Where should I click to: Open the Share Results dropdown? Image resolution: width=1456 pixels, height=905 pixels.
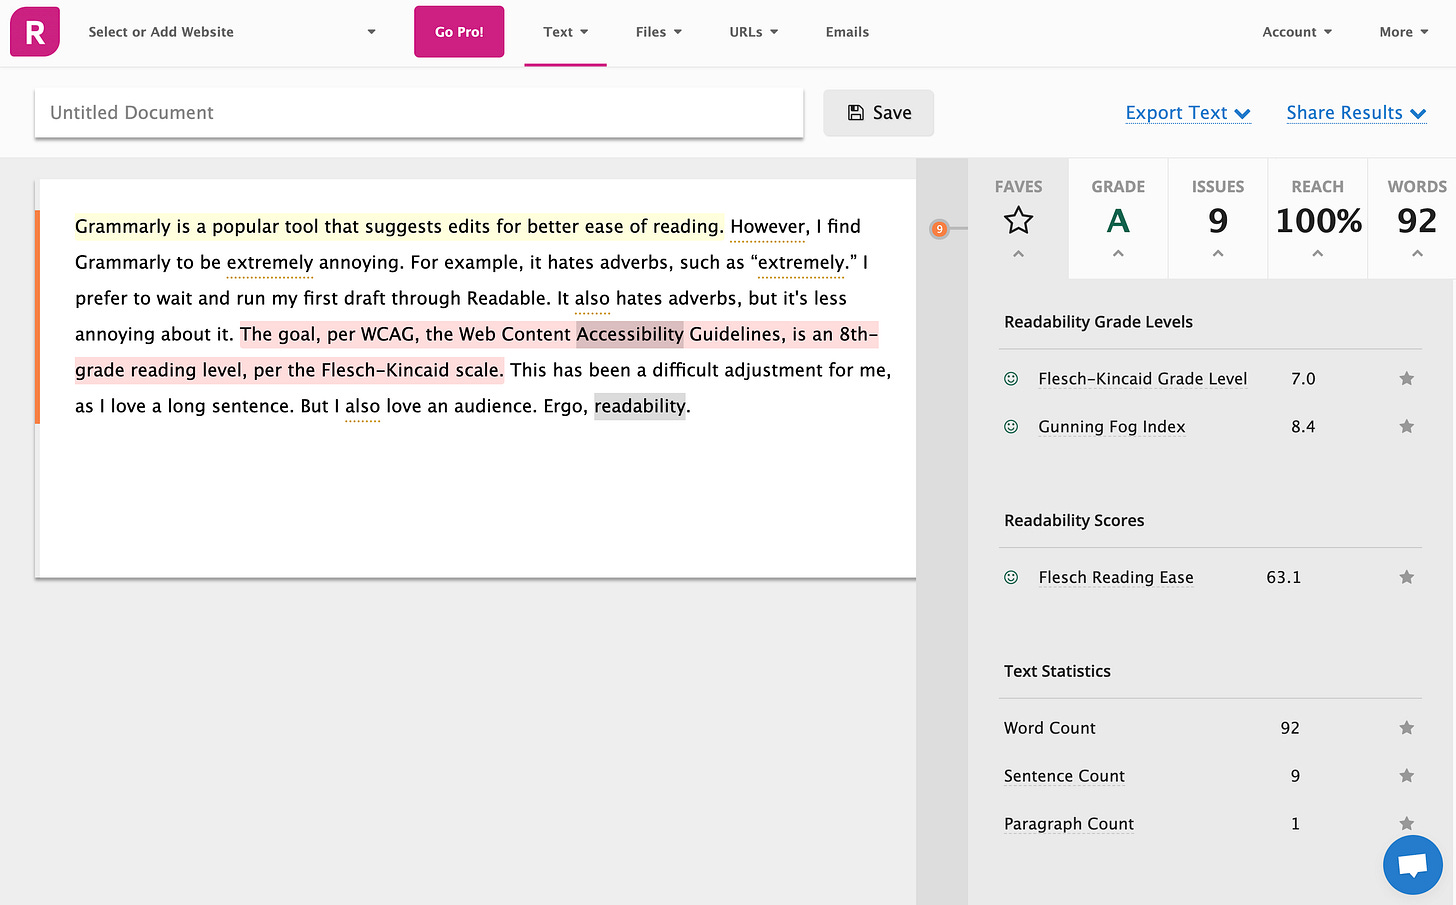(x=1356, y=113)
